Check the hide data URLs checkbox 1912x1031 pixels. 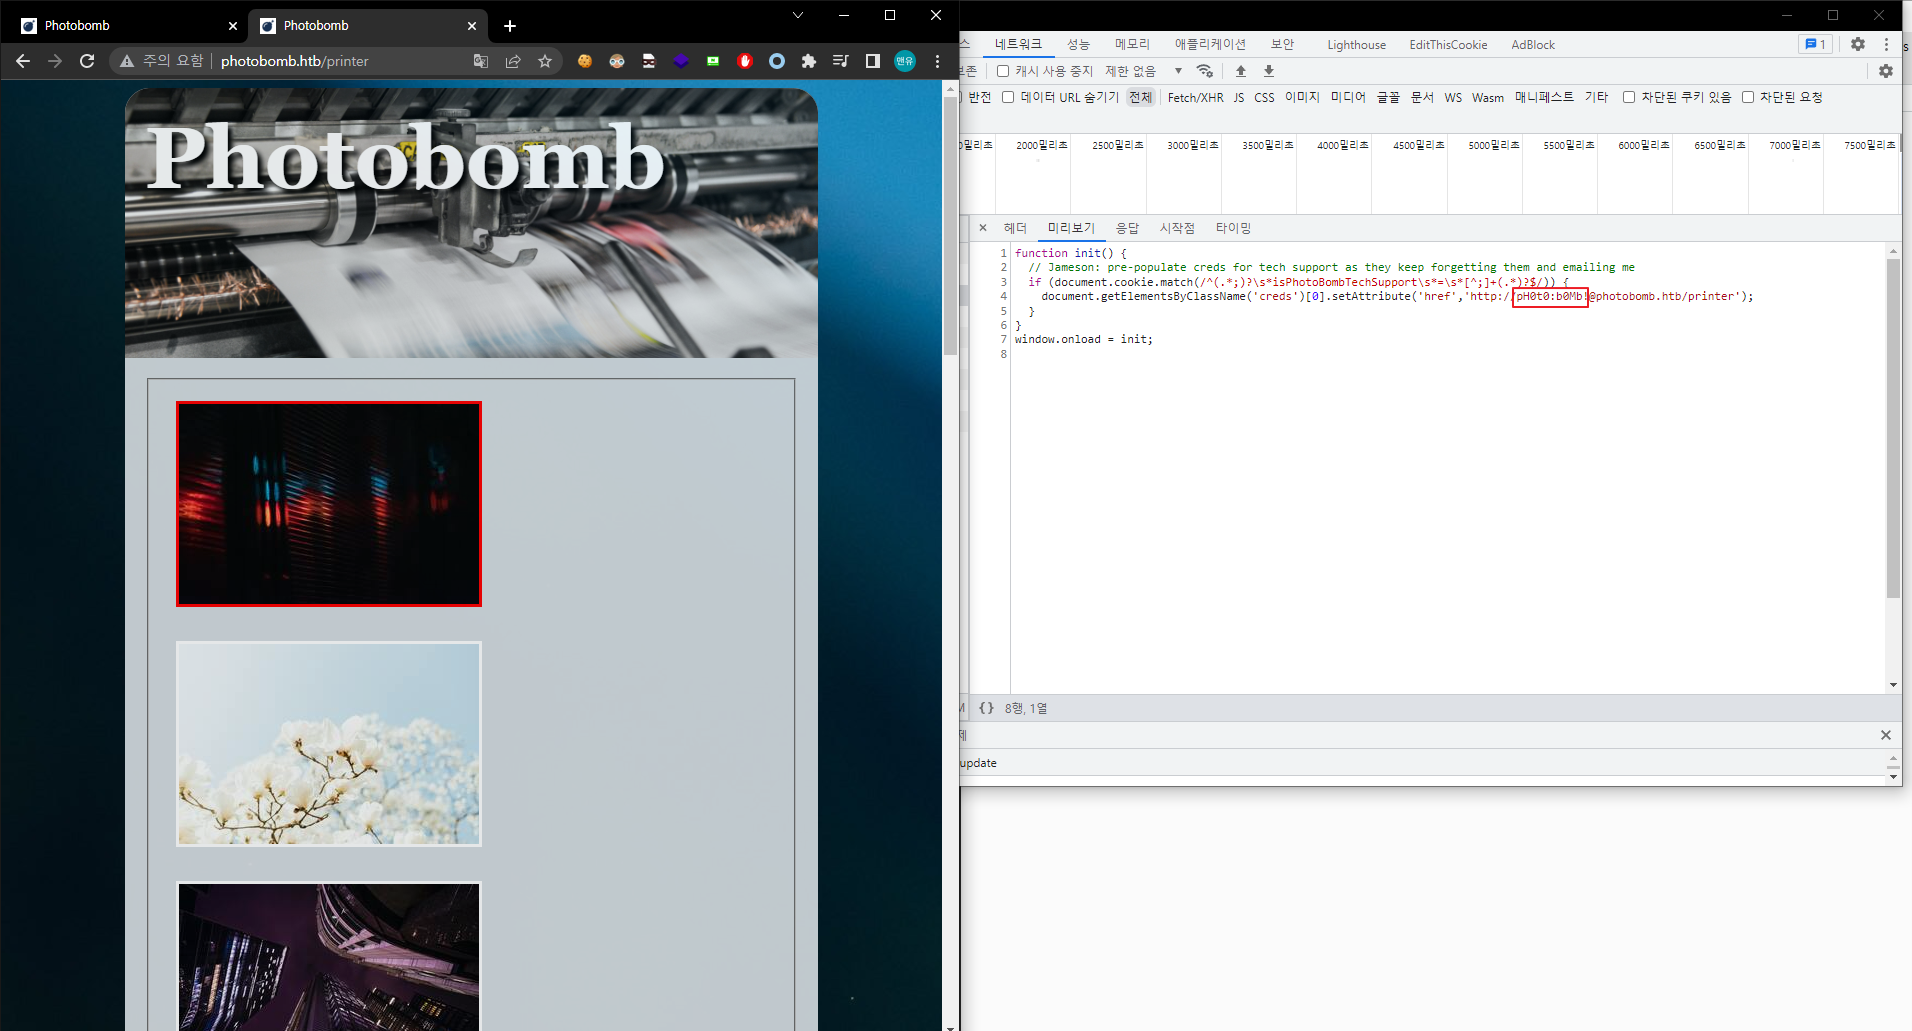(1008, 97)
